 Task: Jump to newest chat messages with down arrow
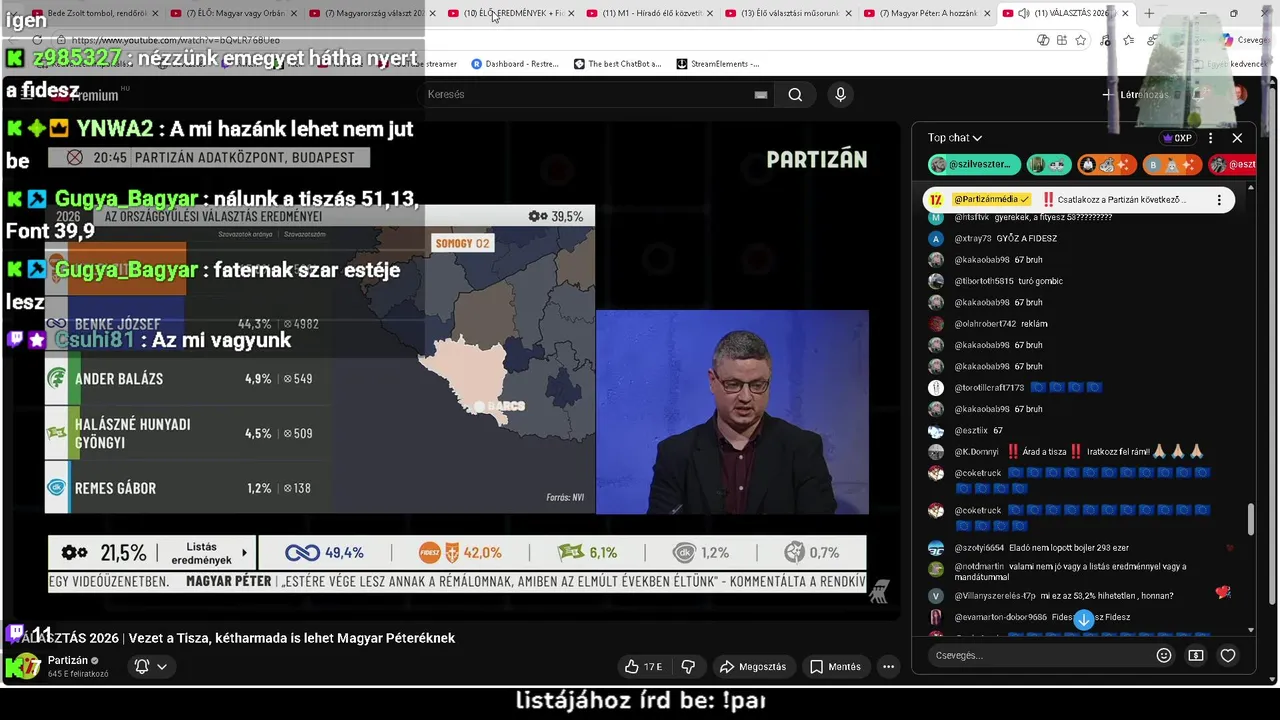(x=1083, y=619)
